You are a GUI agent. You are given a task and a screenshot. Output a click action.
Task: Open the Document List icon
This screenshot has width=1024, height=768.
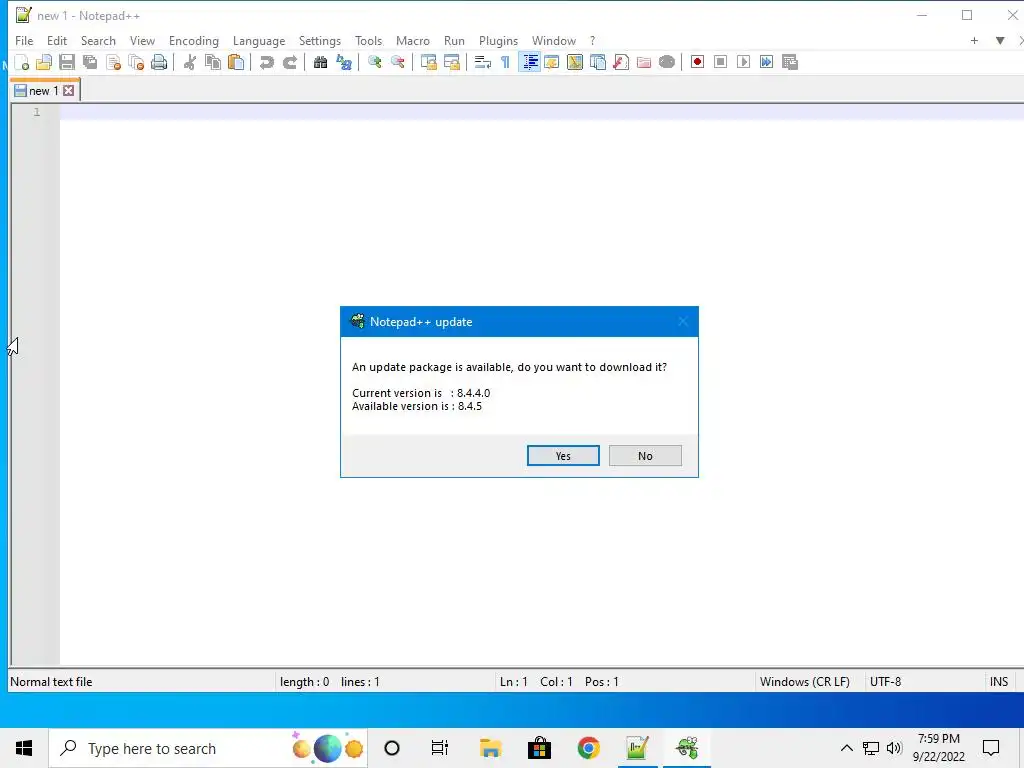point(598,62)
